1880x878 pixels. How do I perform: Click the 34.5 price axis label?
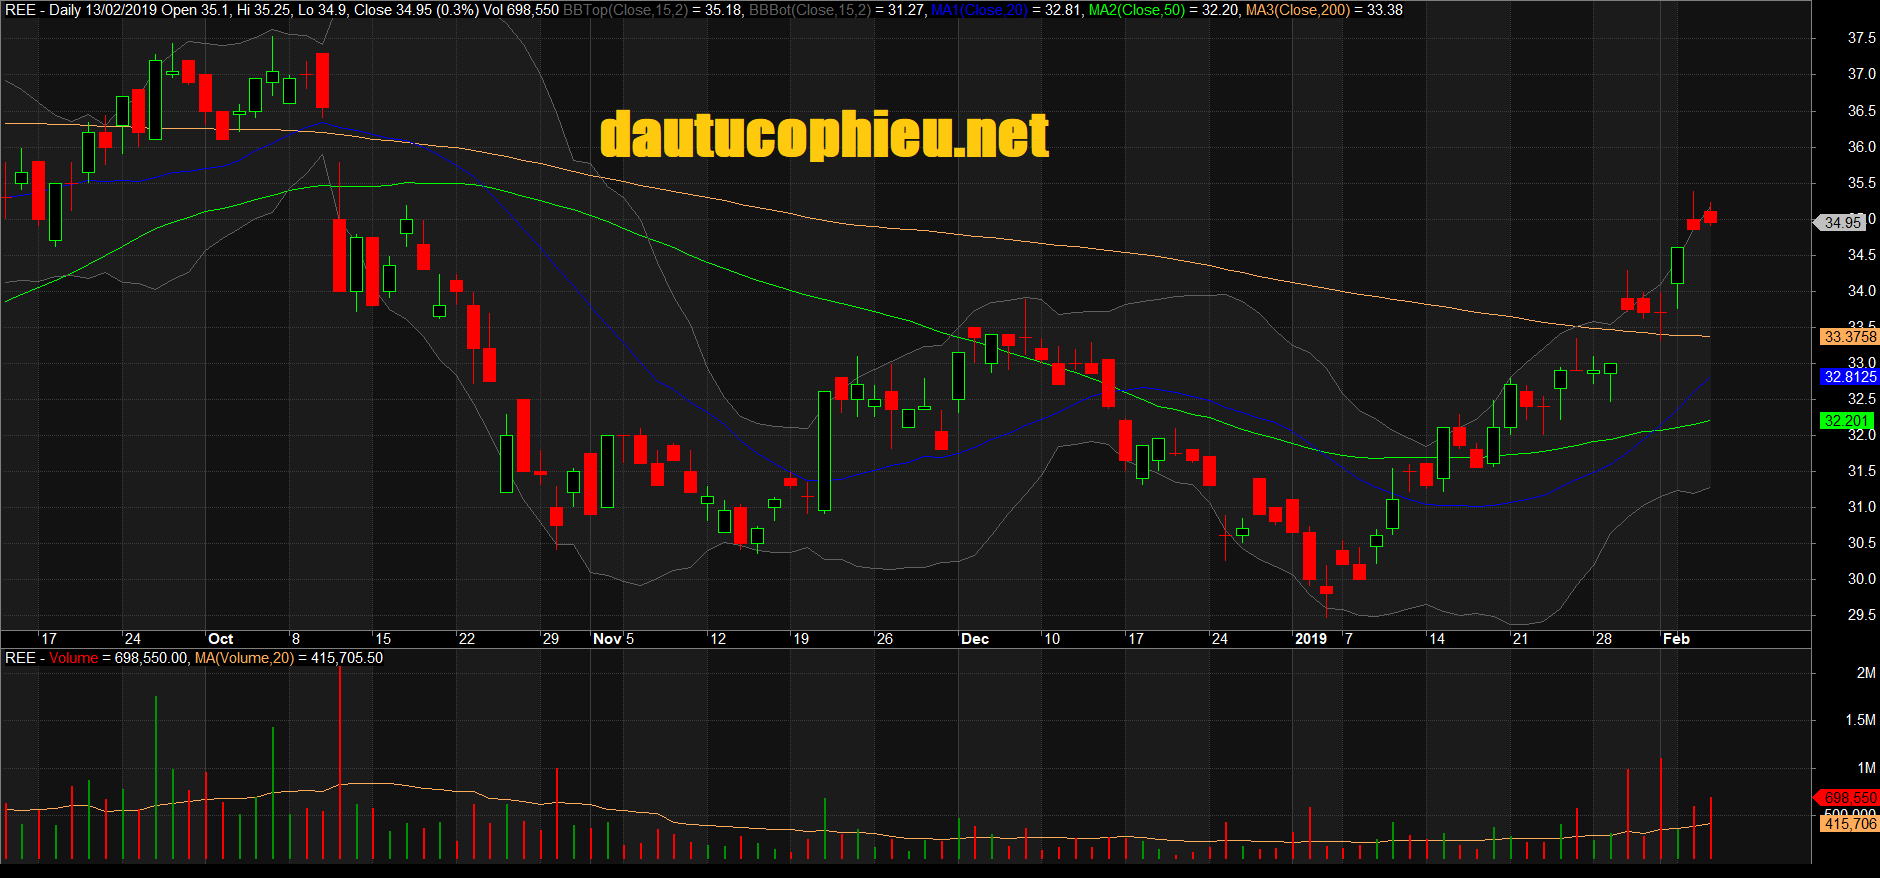tap(1861, 255)
